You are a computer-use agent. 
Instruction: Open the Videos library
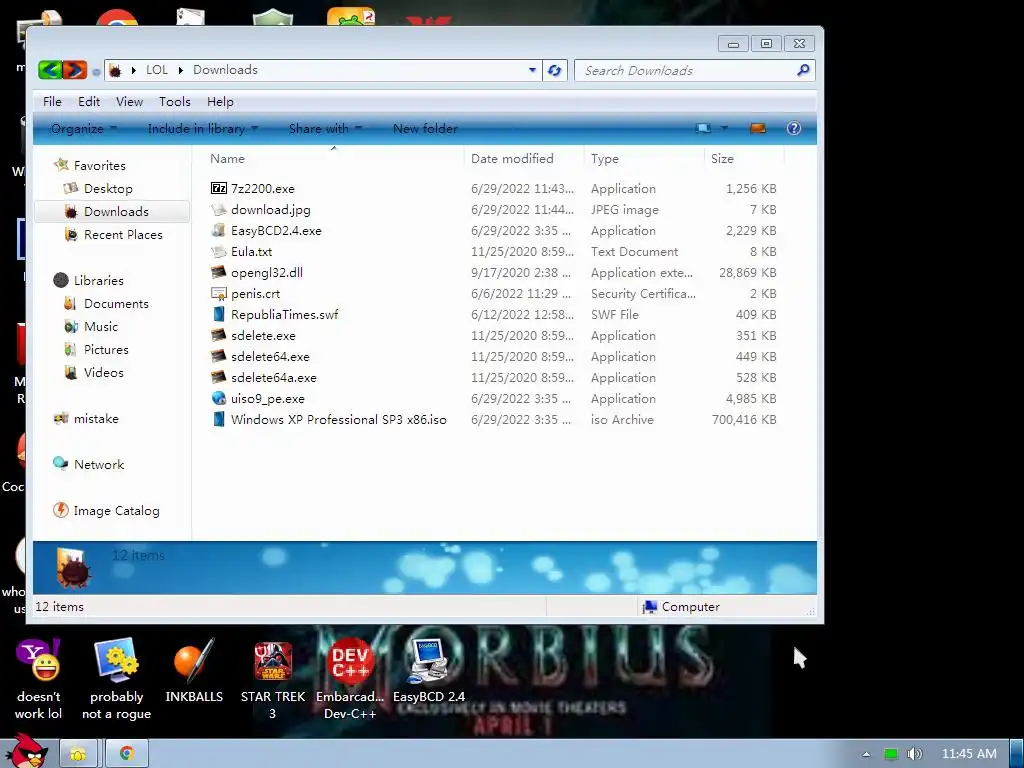103,372
